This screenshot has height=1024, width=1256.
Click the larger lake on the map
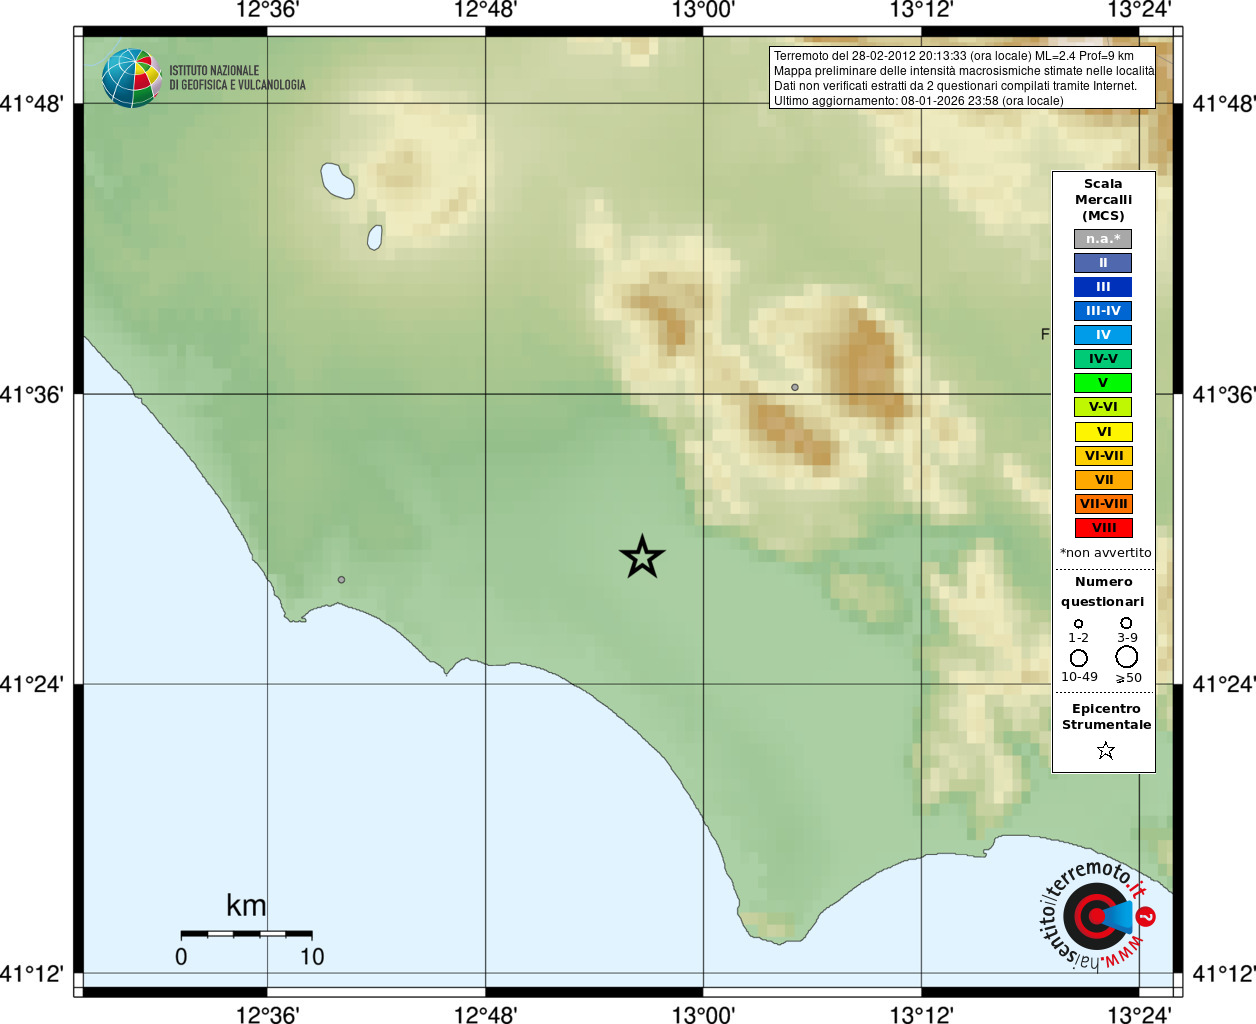coord(337,181)
